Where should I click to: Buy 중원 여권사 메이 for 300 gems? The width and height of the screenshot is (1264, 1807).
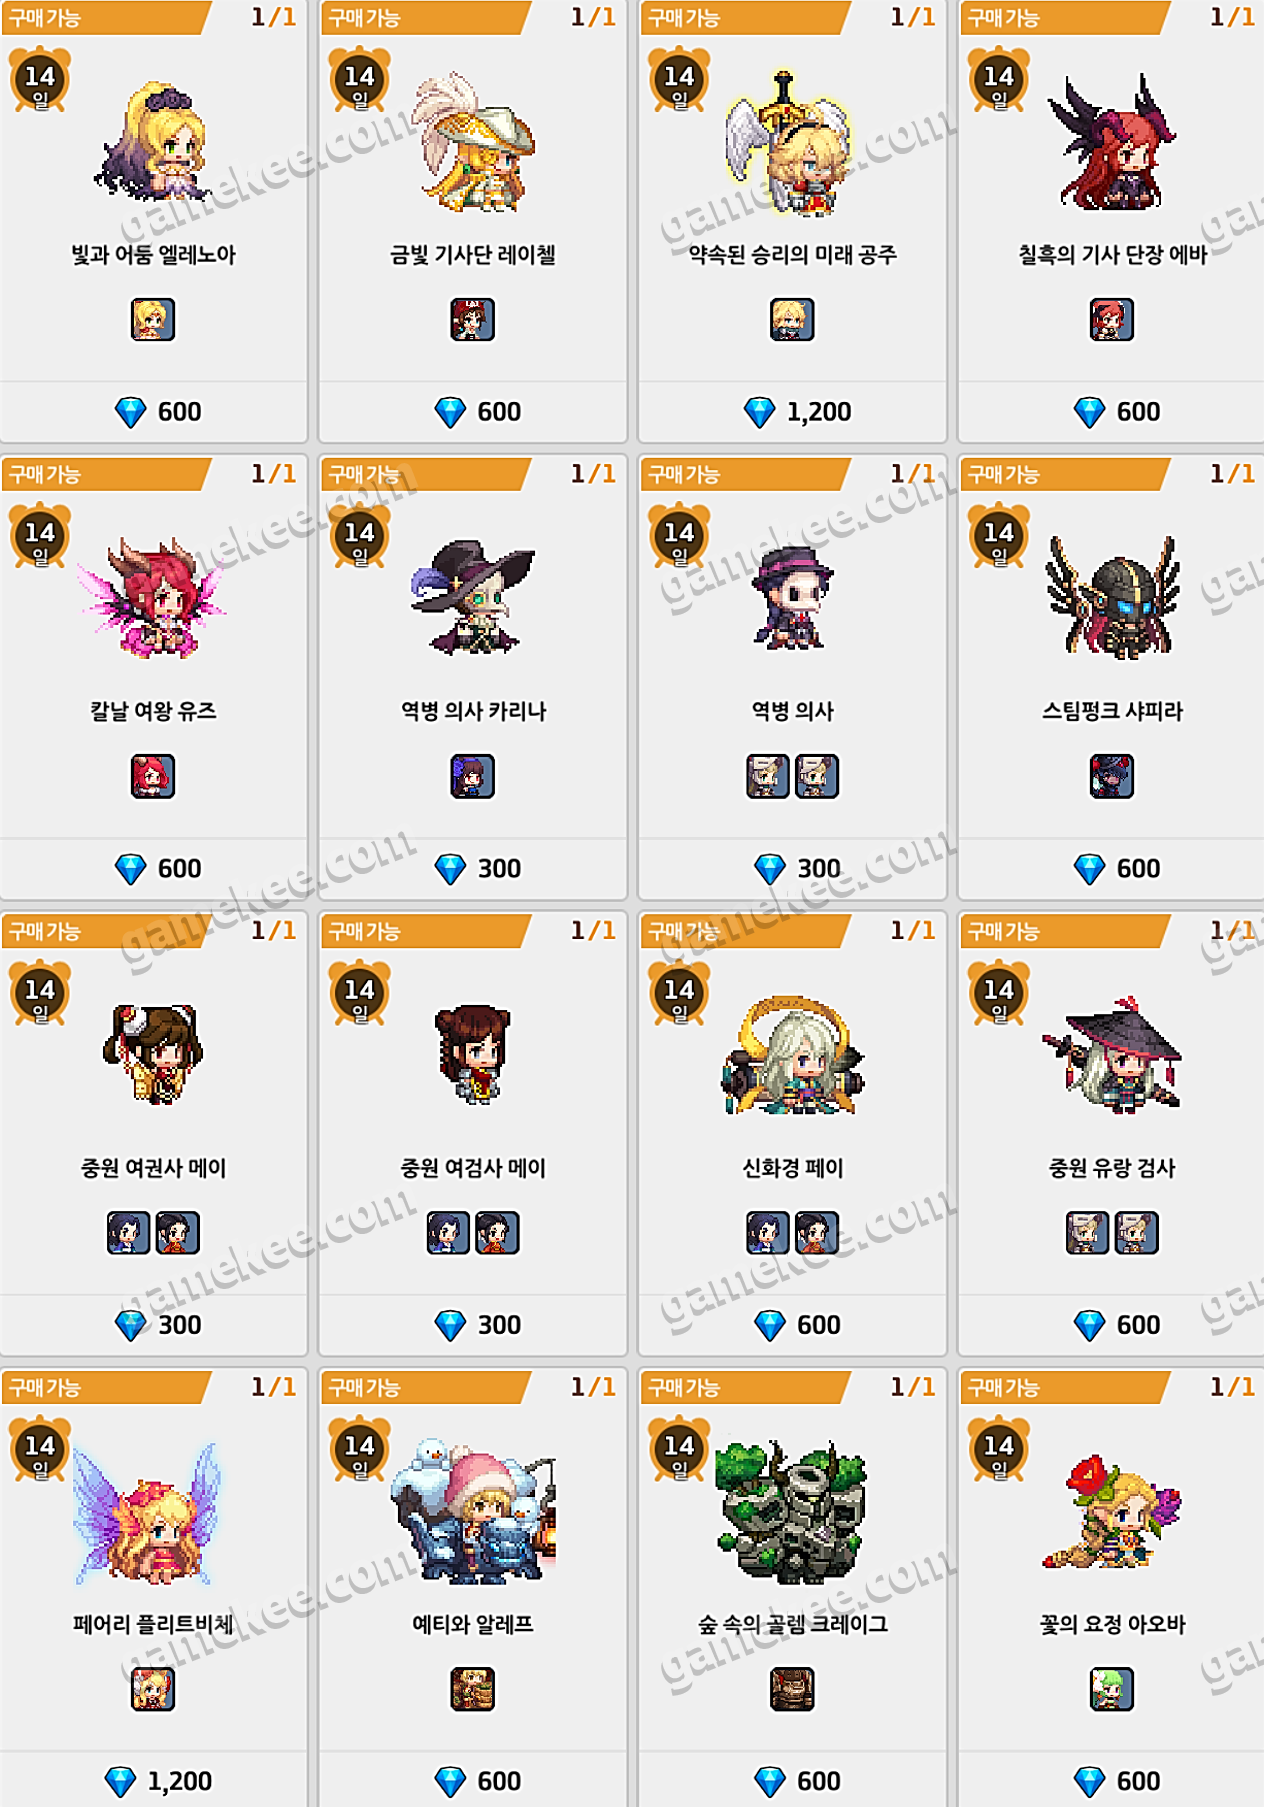pyautogui.click(x=153, y=1324)
